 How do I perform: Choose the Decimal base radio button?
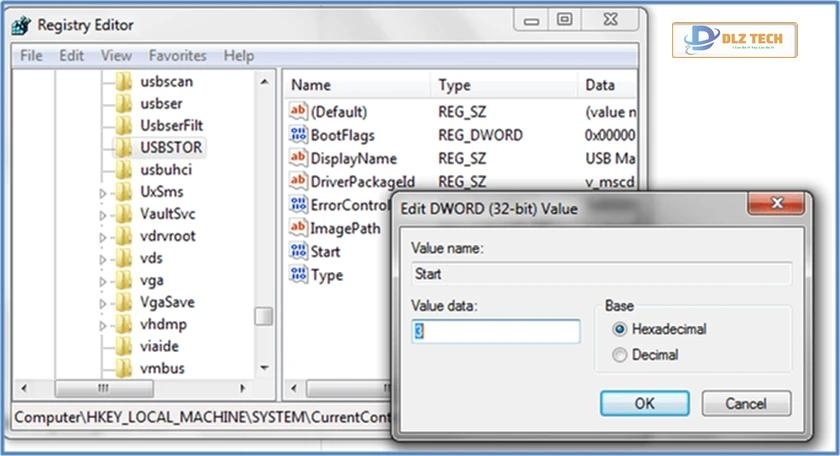point(620,354)
